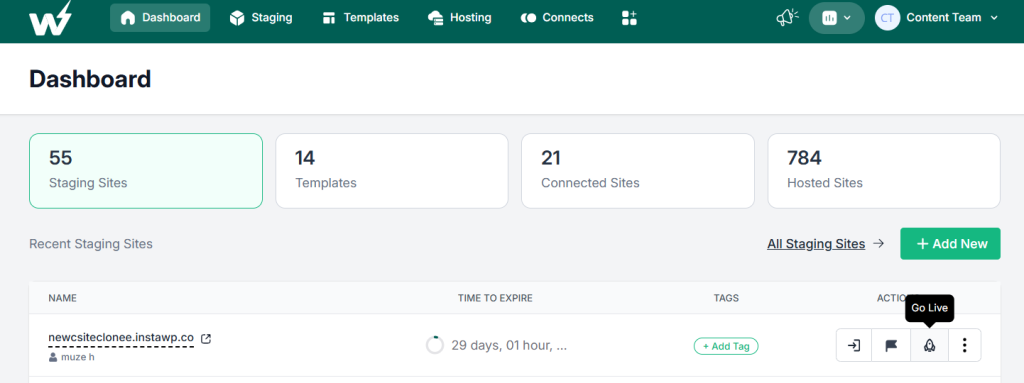Click the TAGS column header
The width and height of the screenshot is (1024, 383).
726,298
